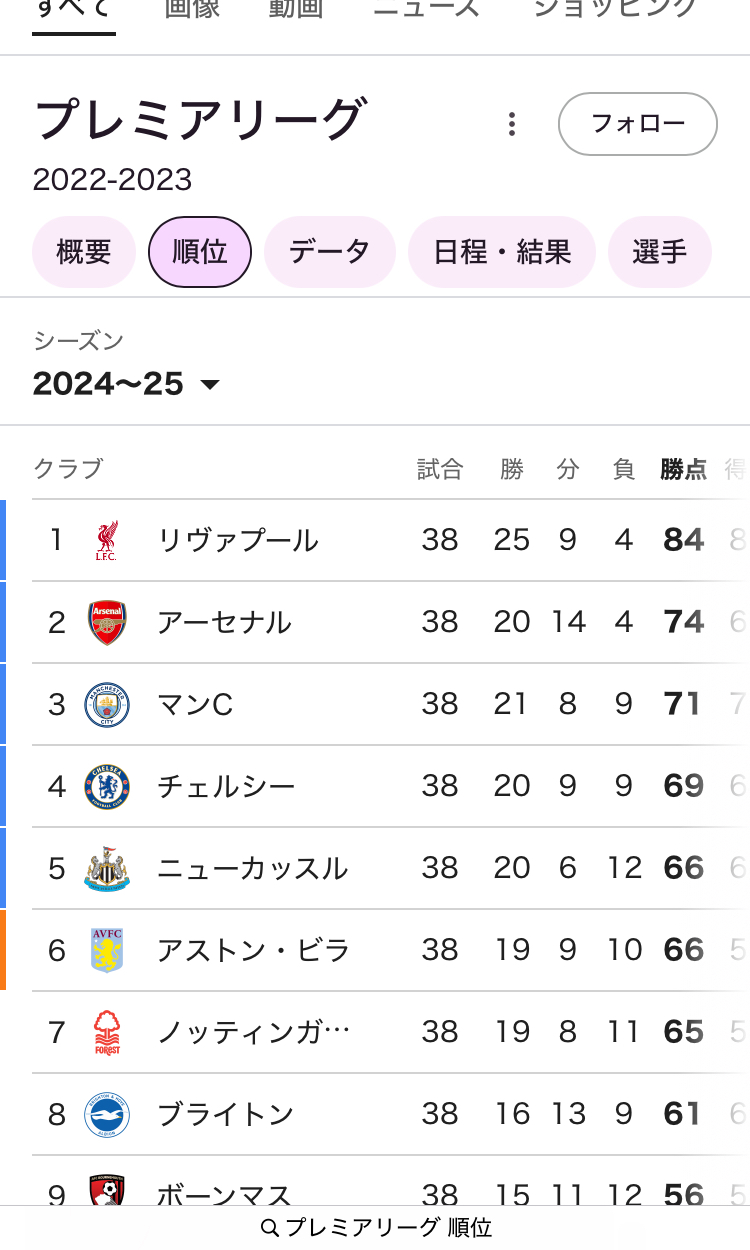This screenshot has height=1250, width=750.
Task: Click the Manchester City crest icon
Action: [106, 705]
